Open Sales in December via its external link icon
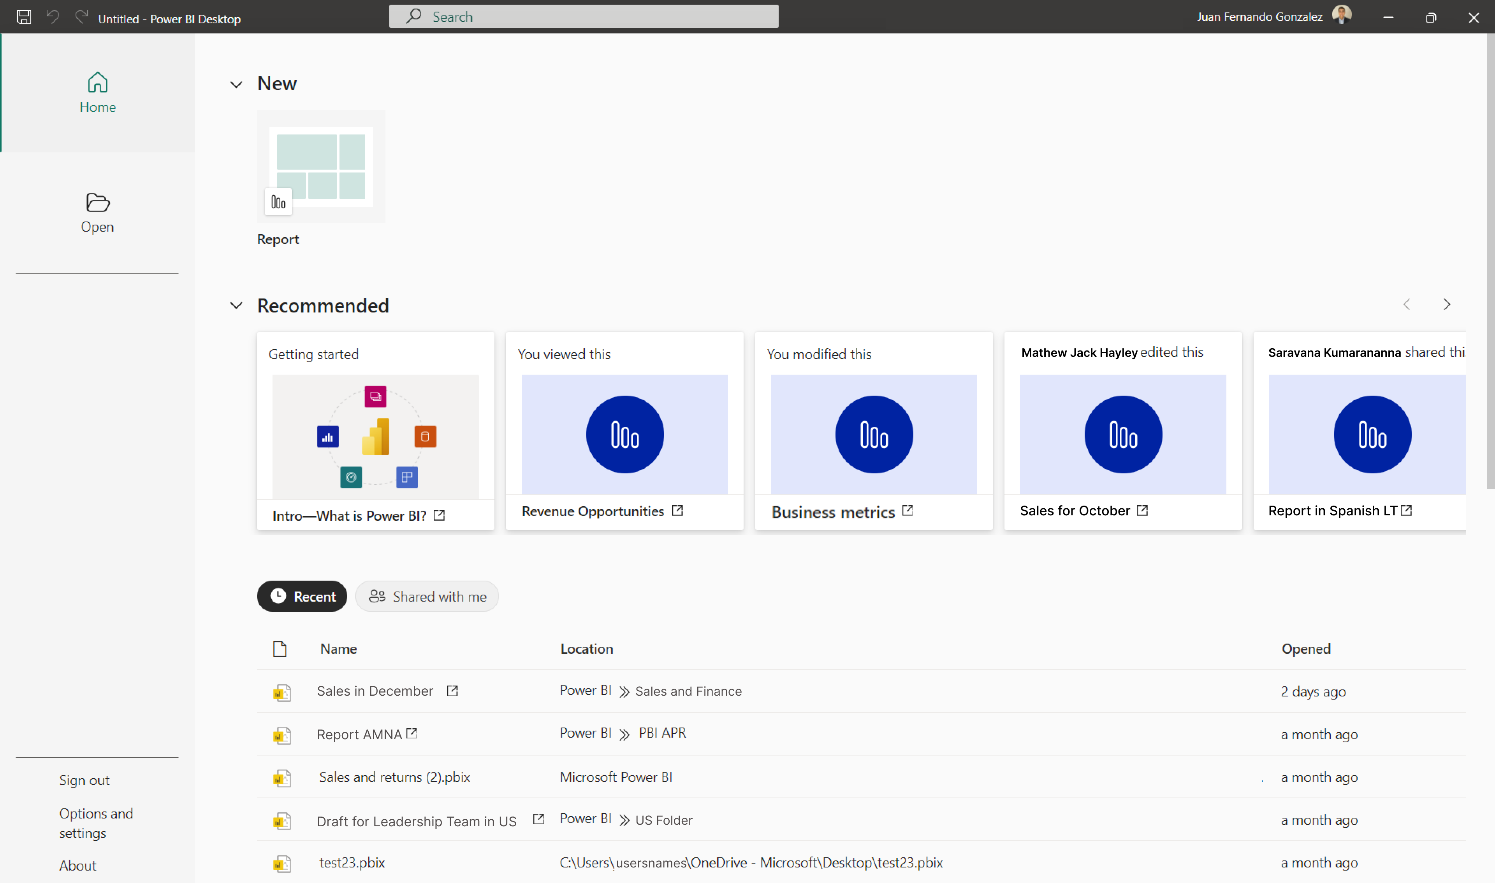The image size is (1495, 883). coord(452,690)
